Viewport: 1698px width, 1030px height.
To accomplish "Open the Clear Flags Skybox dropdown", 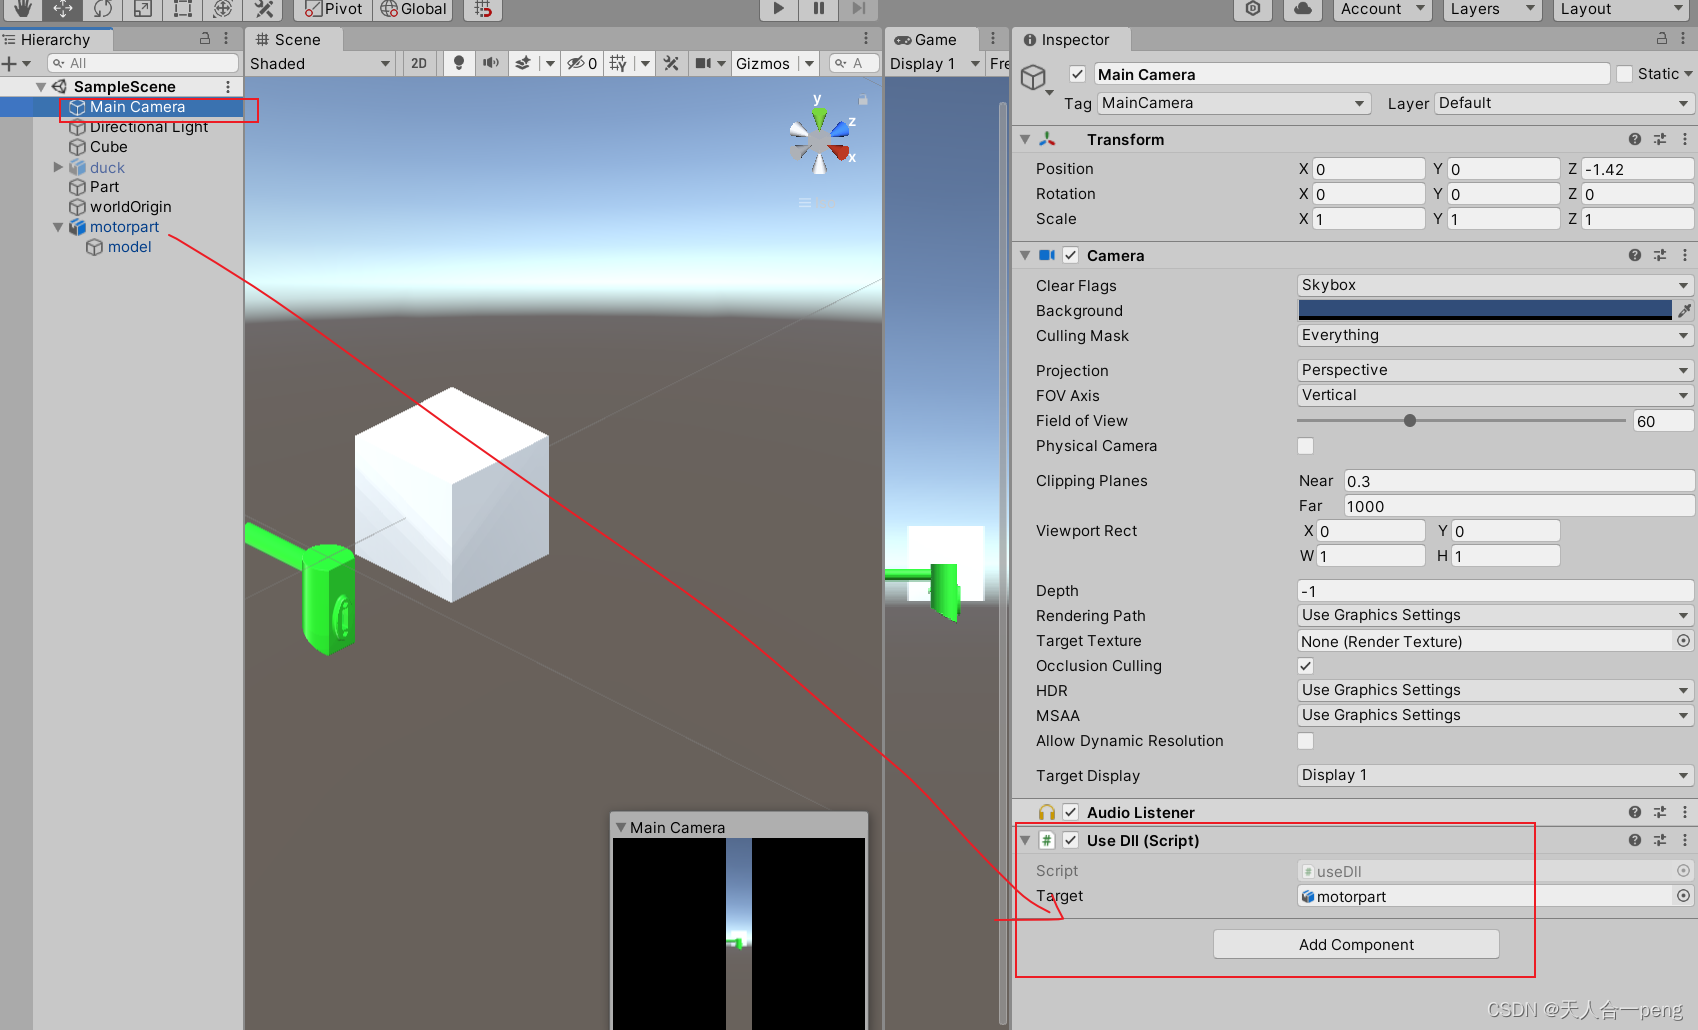I will [x=1493, y=285].
